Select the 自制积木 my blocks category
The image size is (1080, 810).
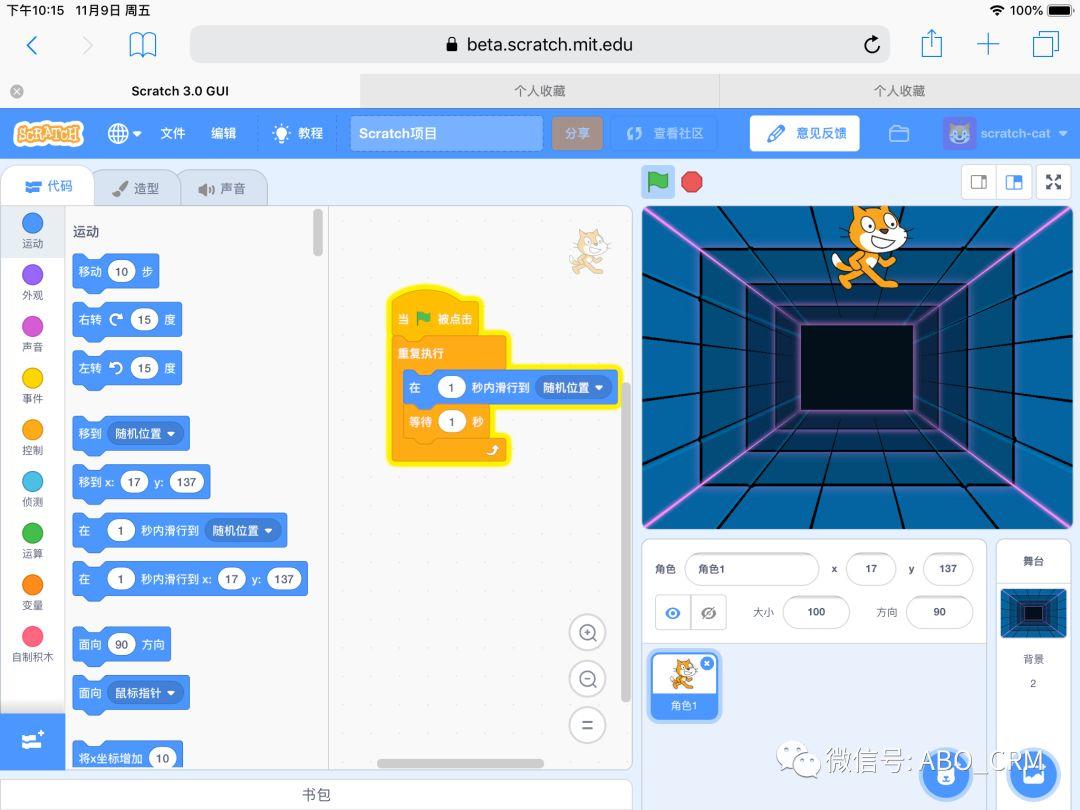click(32, 644)
